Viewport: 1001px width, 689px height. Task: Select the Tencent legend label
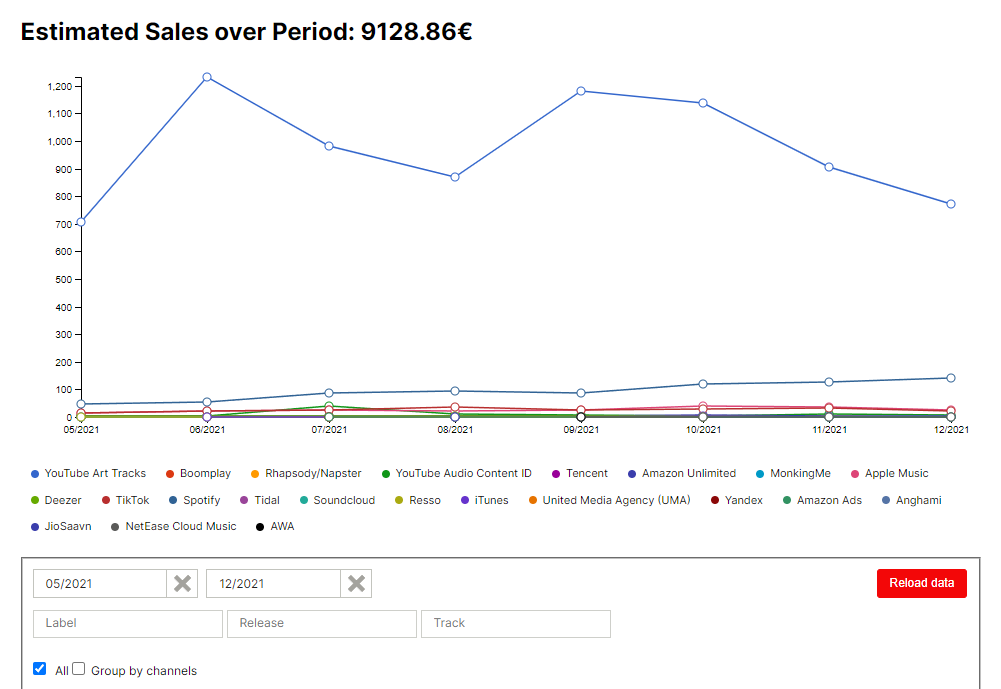(587, 473)
